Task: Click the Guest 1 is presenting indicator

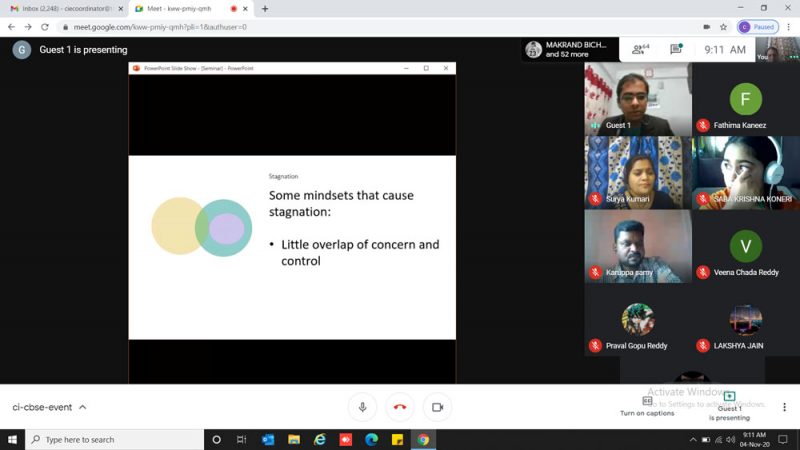Action: (729, 407)
